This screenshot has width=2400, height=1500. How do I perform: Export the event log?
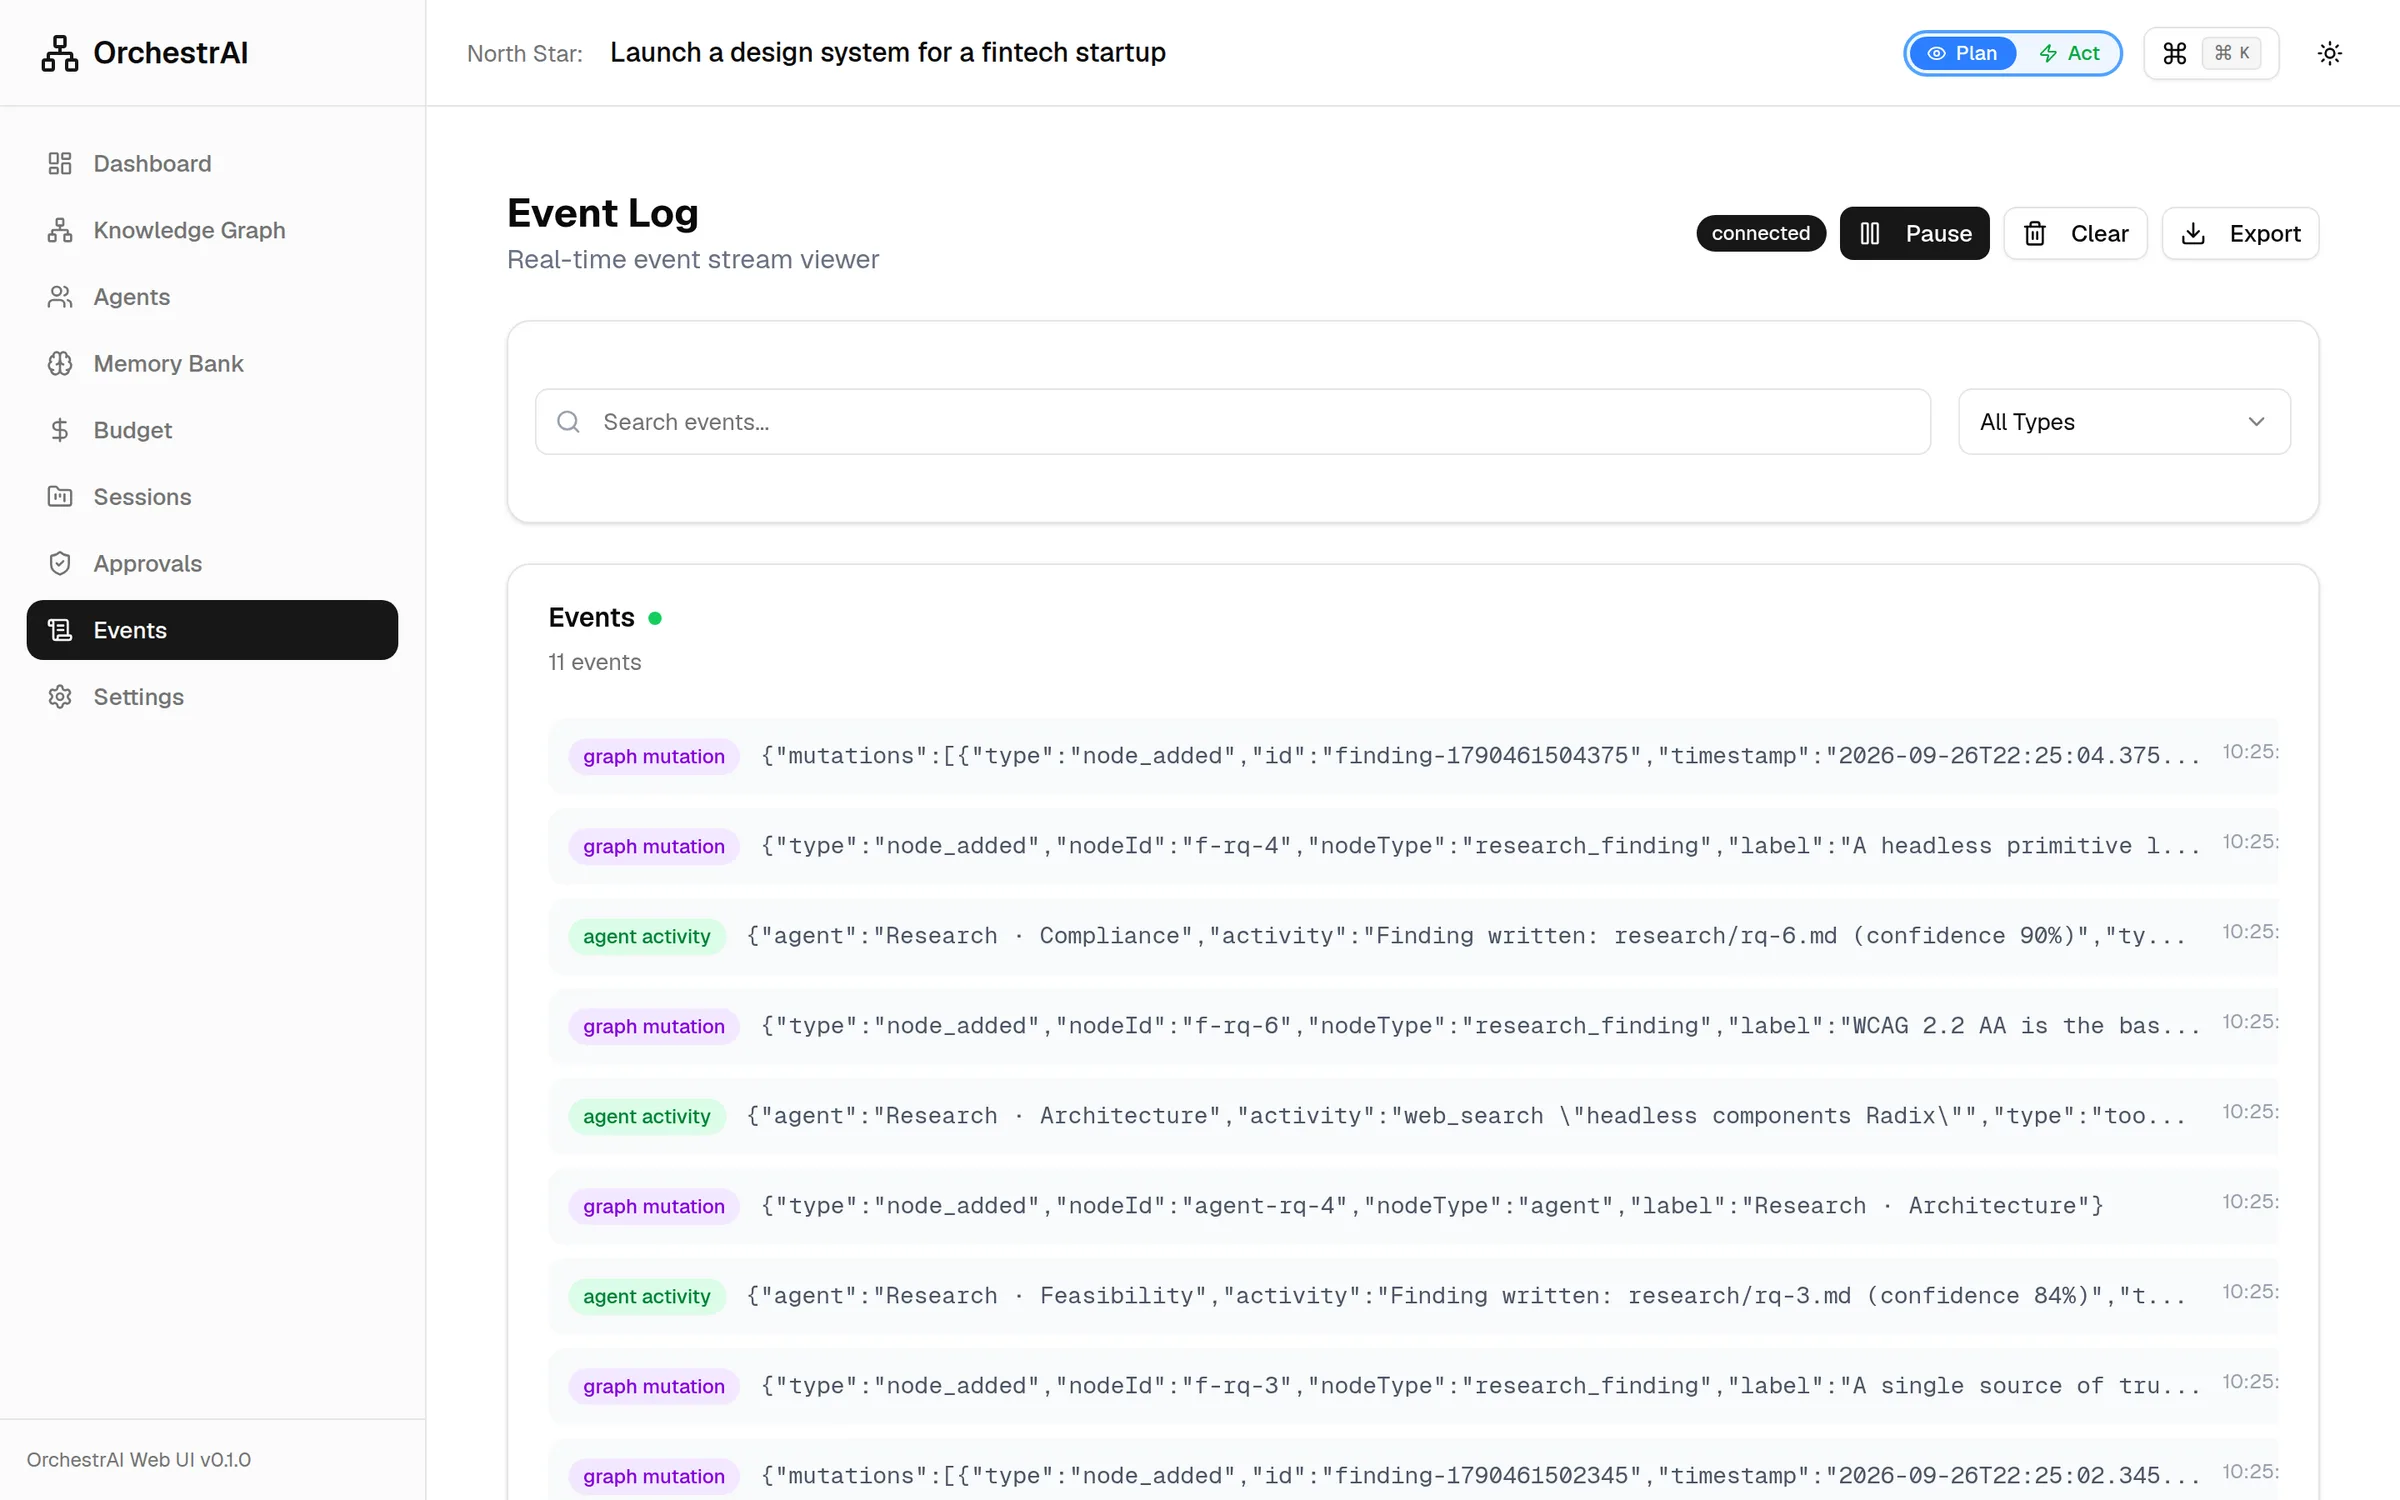click(x=2240, y=233)
